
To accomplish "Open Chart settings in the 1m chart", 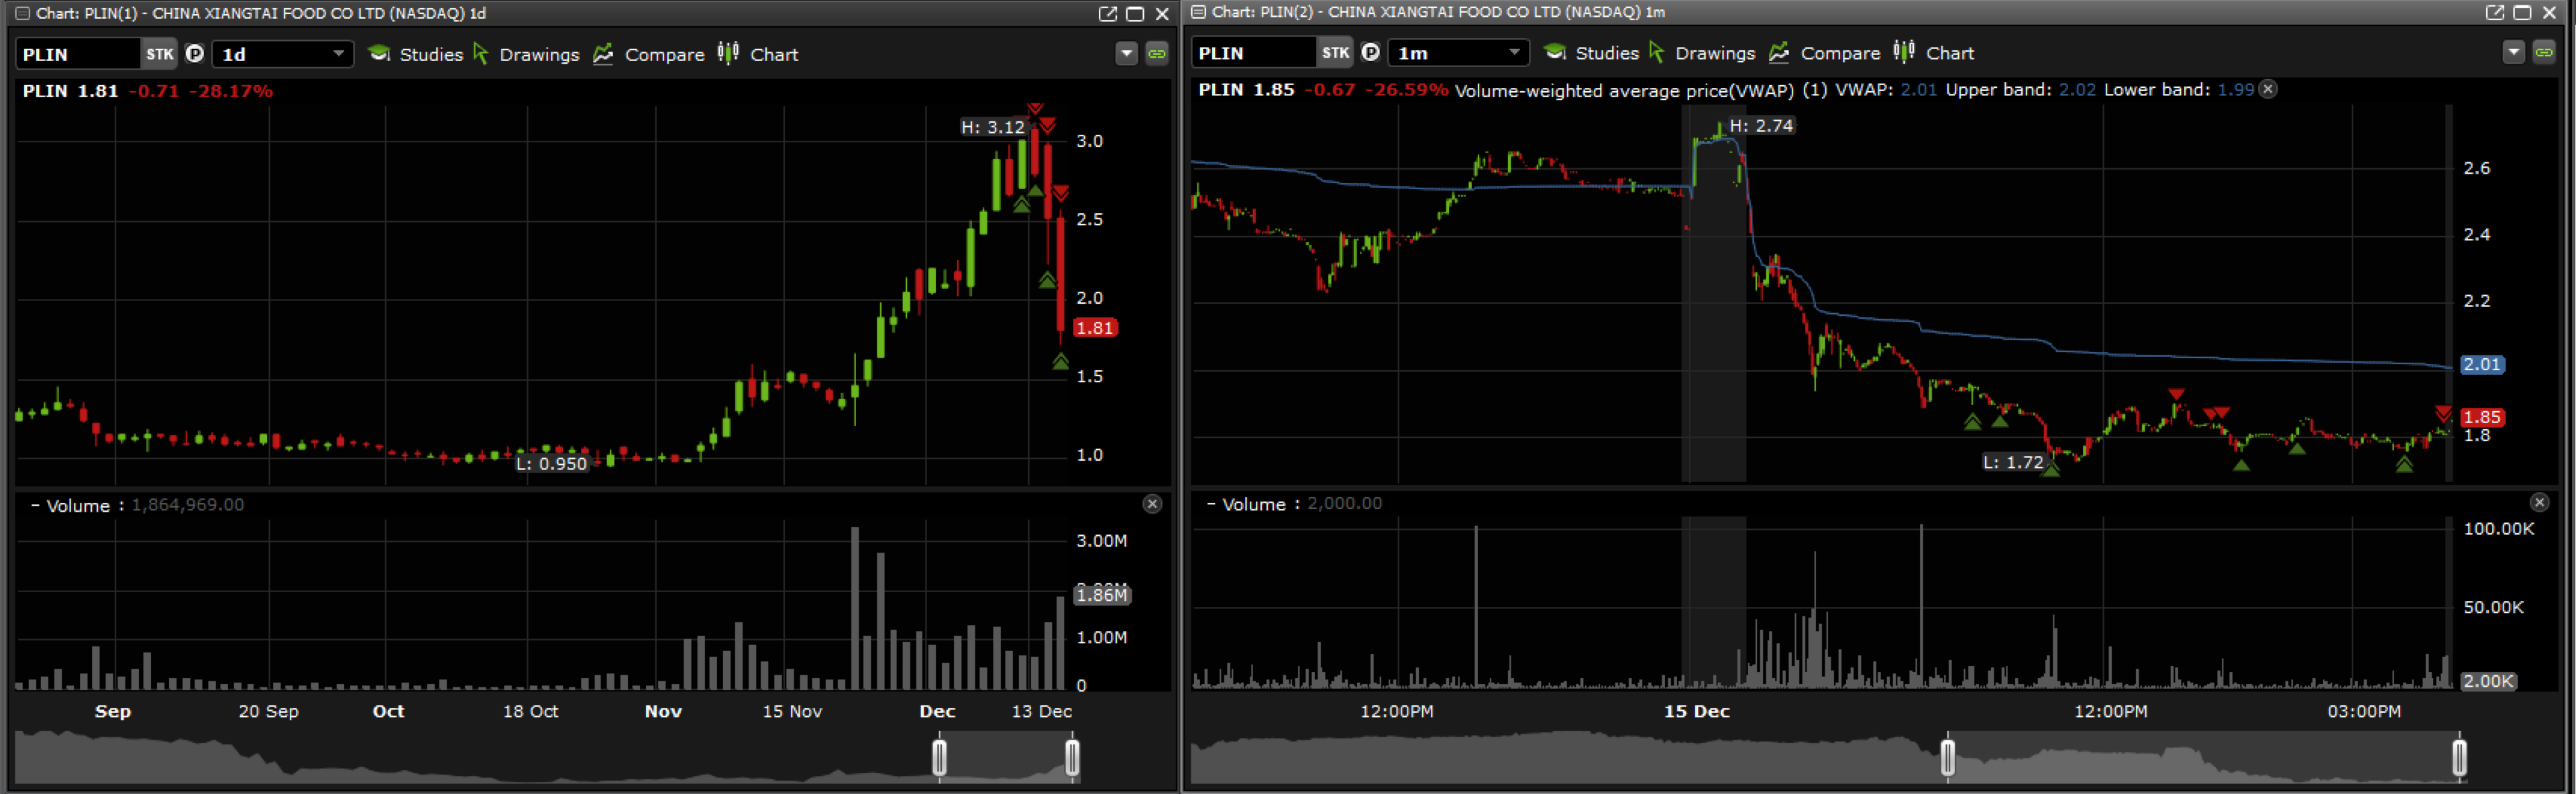I will tap(1934, 53).
